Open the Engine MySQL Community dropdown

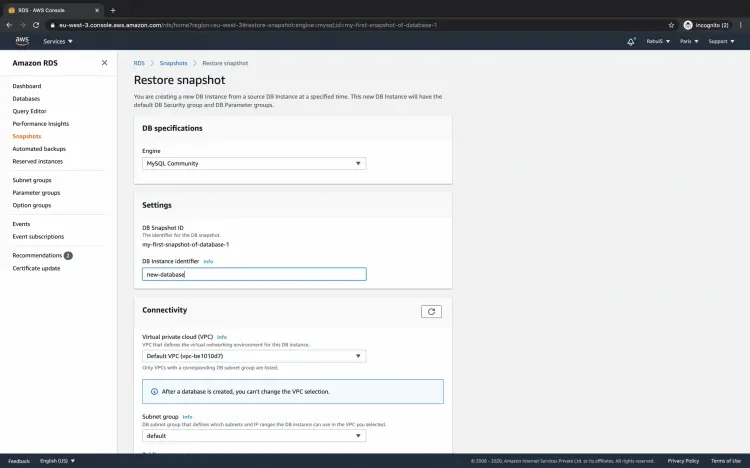[254, 163]
